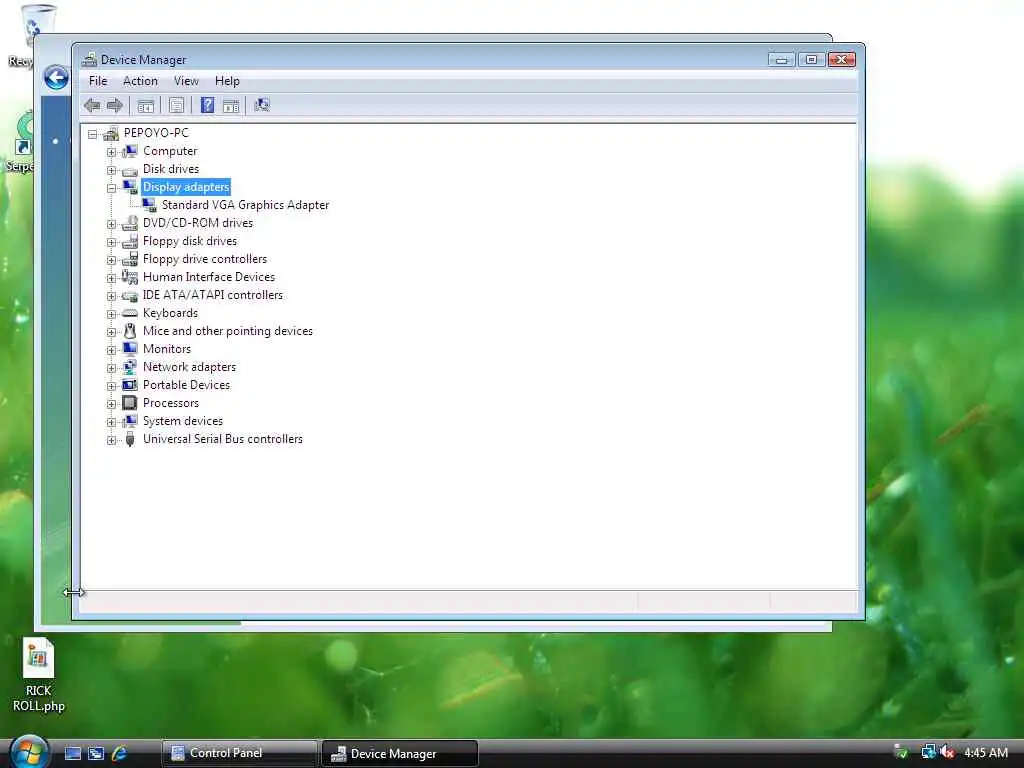This screenshot has width=1024, height=768.
Task: Toggle the action pane toolbar icon
Action: click(x=231, y=106)
